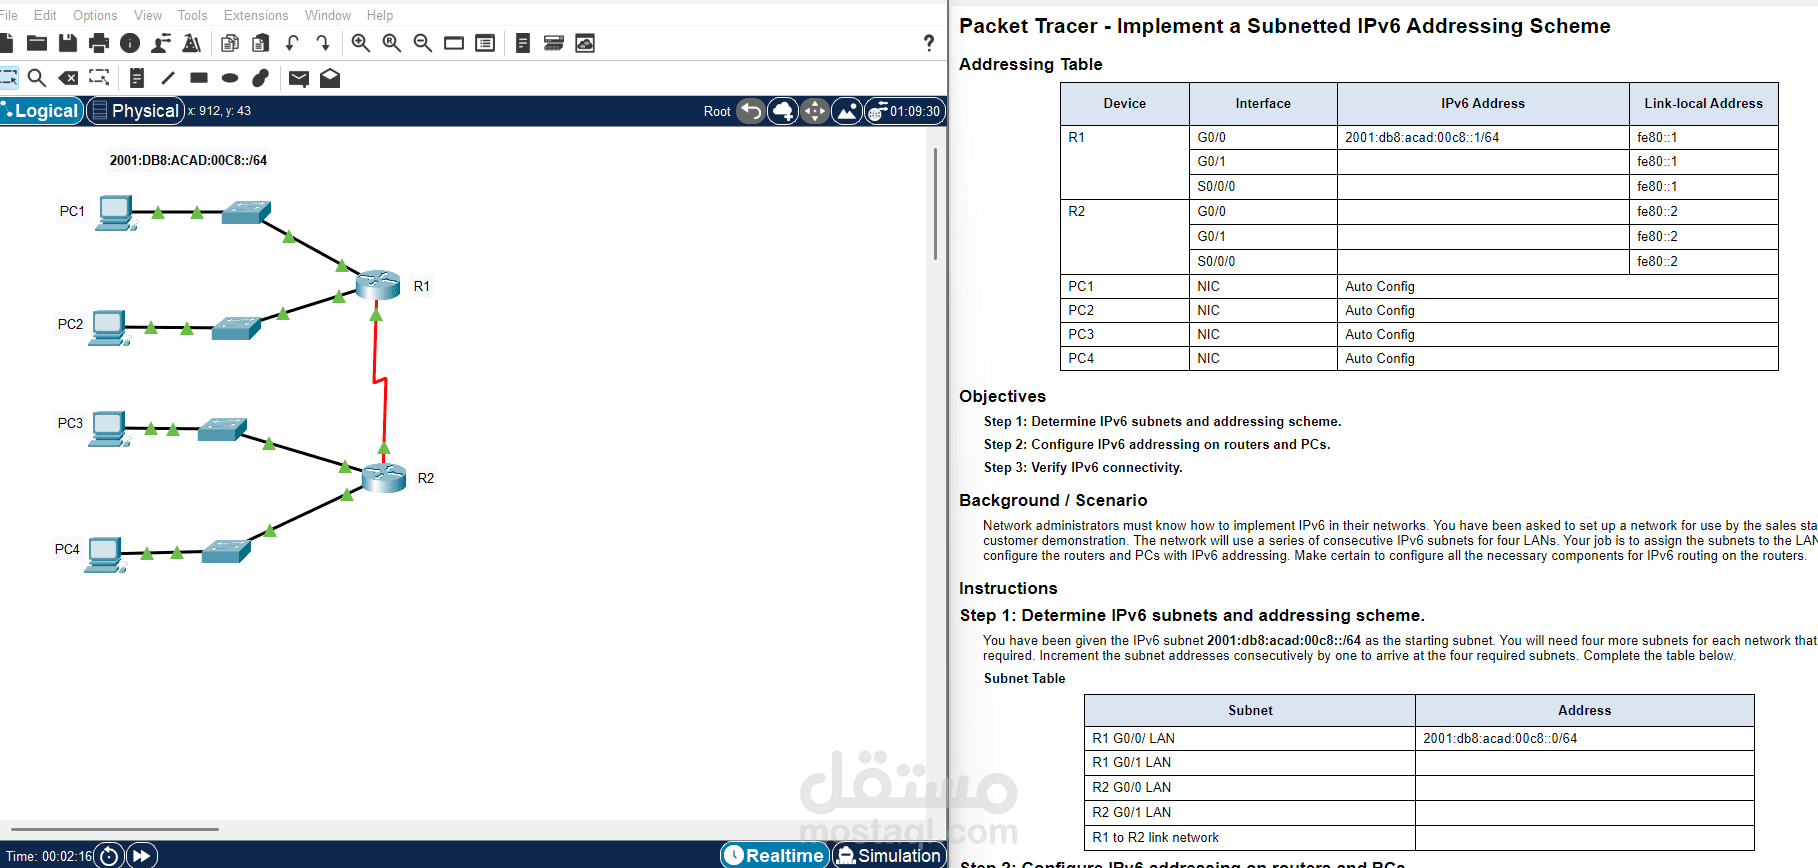Click the workspace horizontal scrollbar
The width and height of the screenshot is (1818, 868).
point(114,829)
